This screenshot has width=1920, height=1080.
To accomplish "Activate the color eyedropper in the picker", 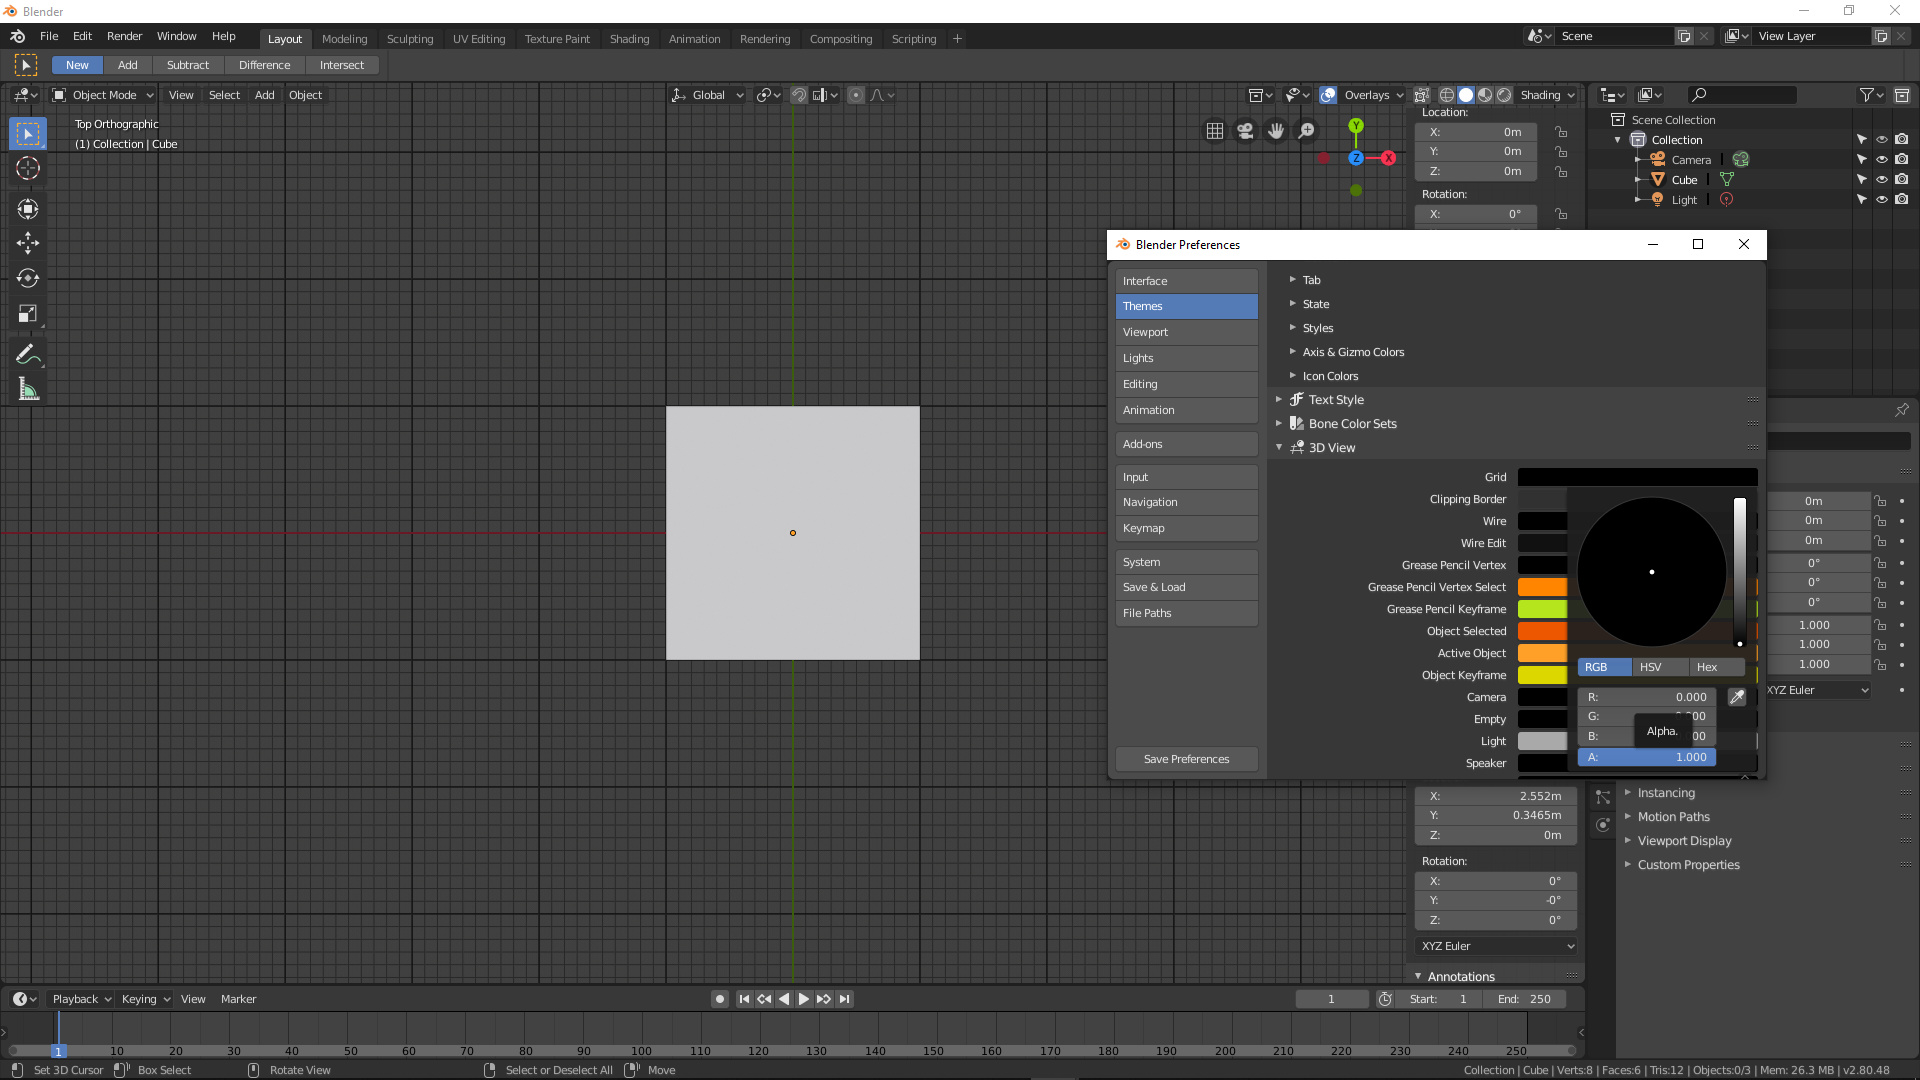I will pyautogui.click(x=1737, y=697).
